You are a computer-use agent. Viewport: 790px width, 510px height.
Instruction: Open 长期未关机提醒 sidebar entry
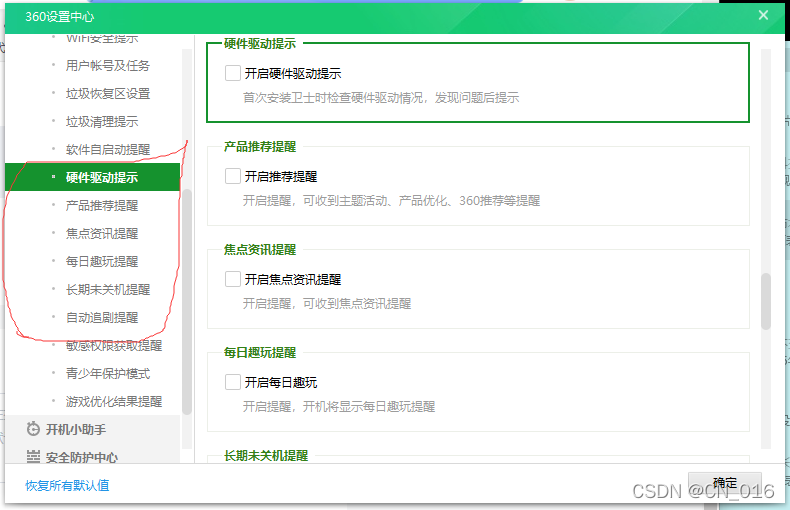pos(108,290)
